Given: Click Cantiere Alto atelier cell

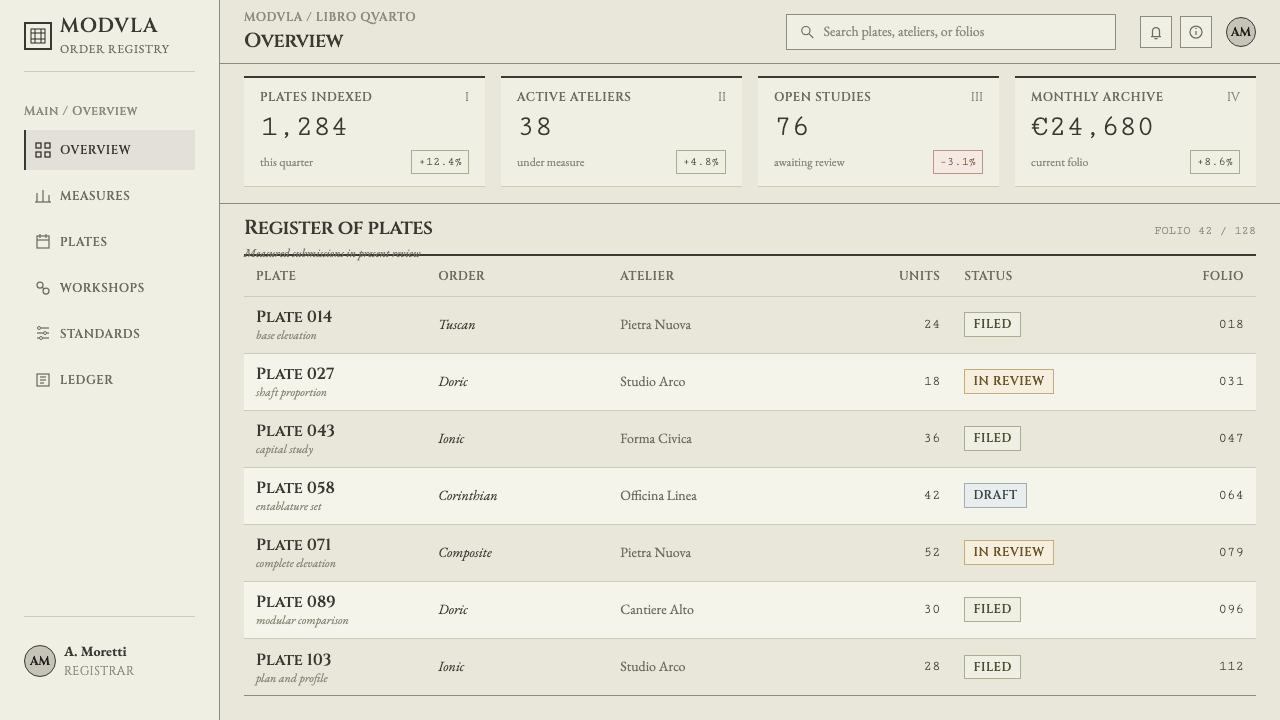Looking at the screenshot, I should (656, 610).
